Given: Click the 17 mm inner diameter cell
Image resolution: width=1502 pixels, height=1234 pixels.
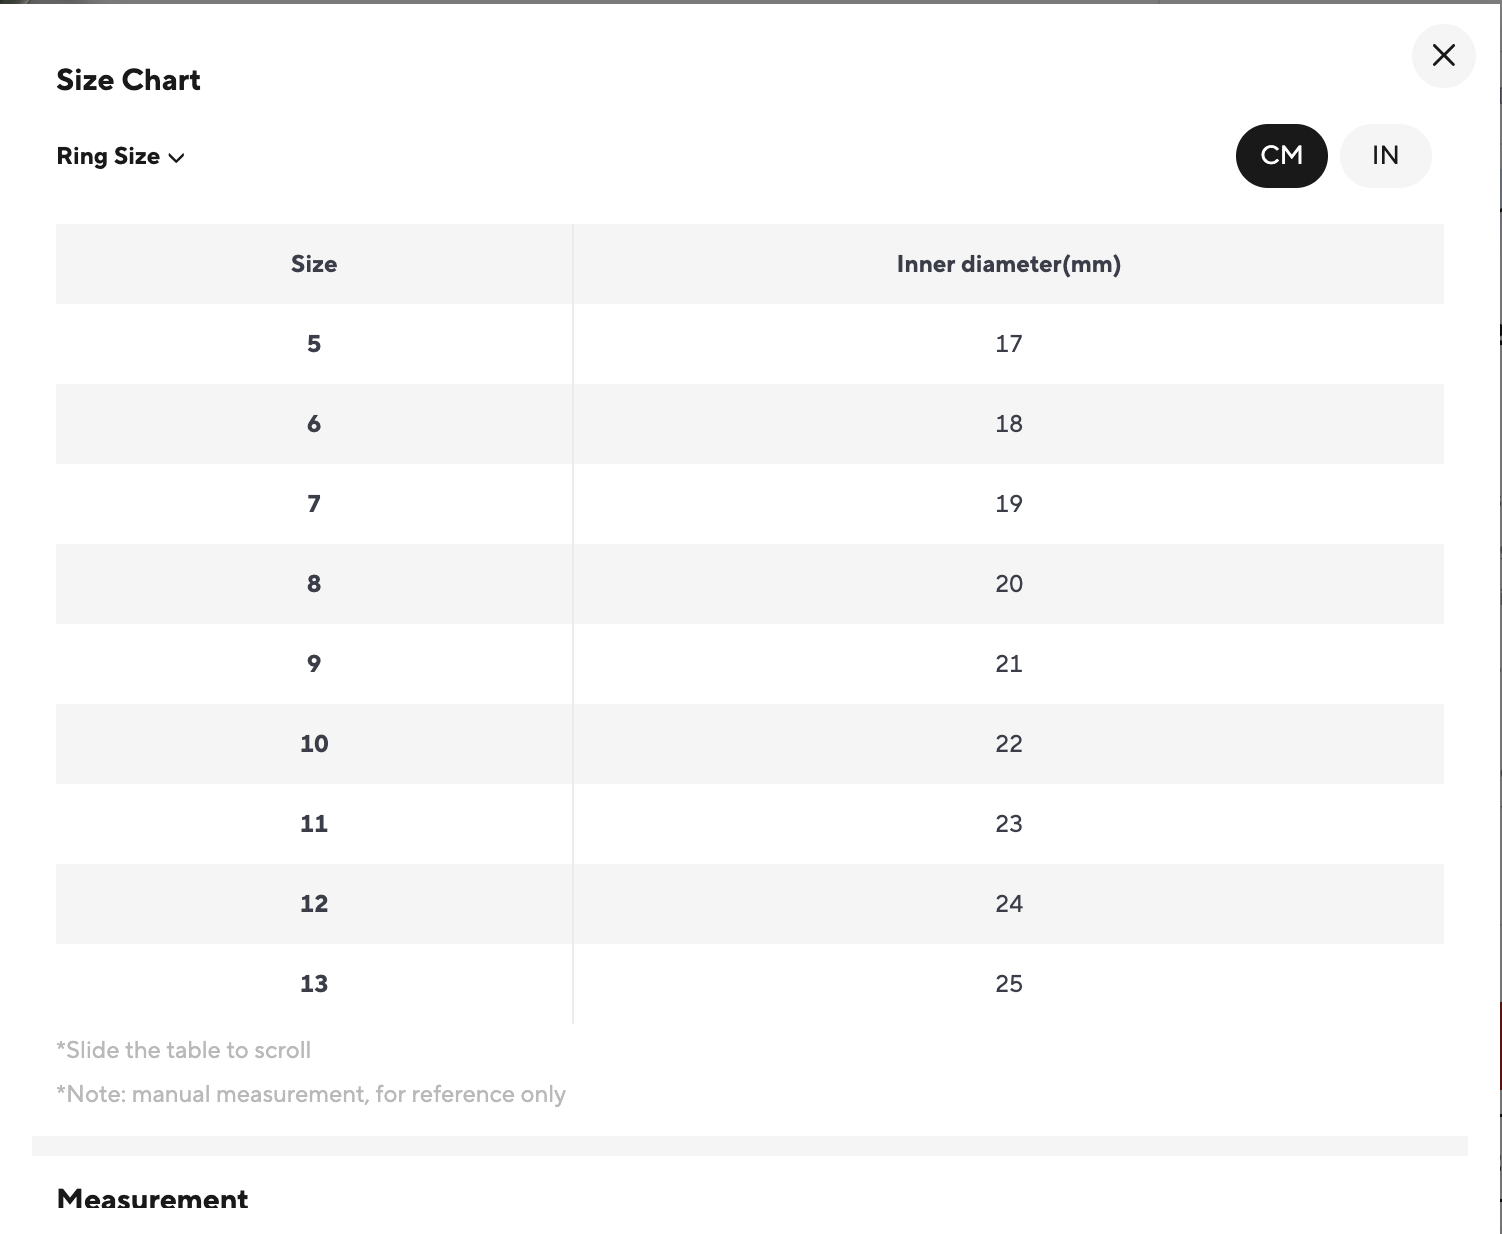Looking at the screenshot, I should point(1008,344).
